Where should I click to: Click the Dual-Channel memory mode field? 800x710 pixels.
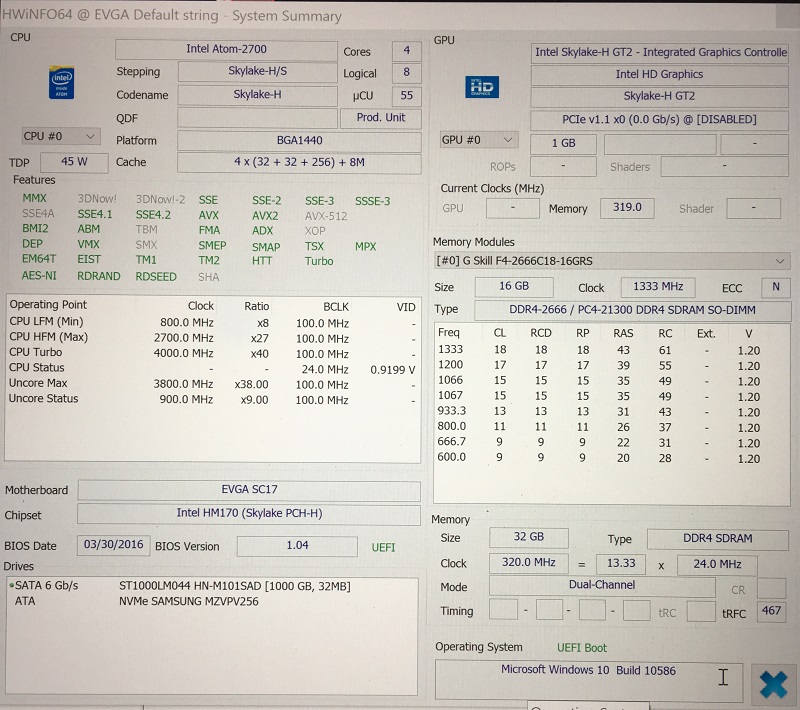(x=602, y=587)
